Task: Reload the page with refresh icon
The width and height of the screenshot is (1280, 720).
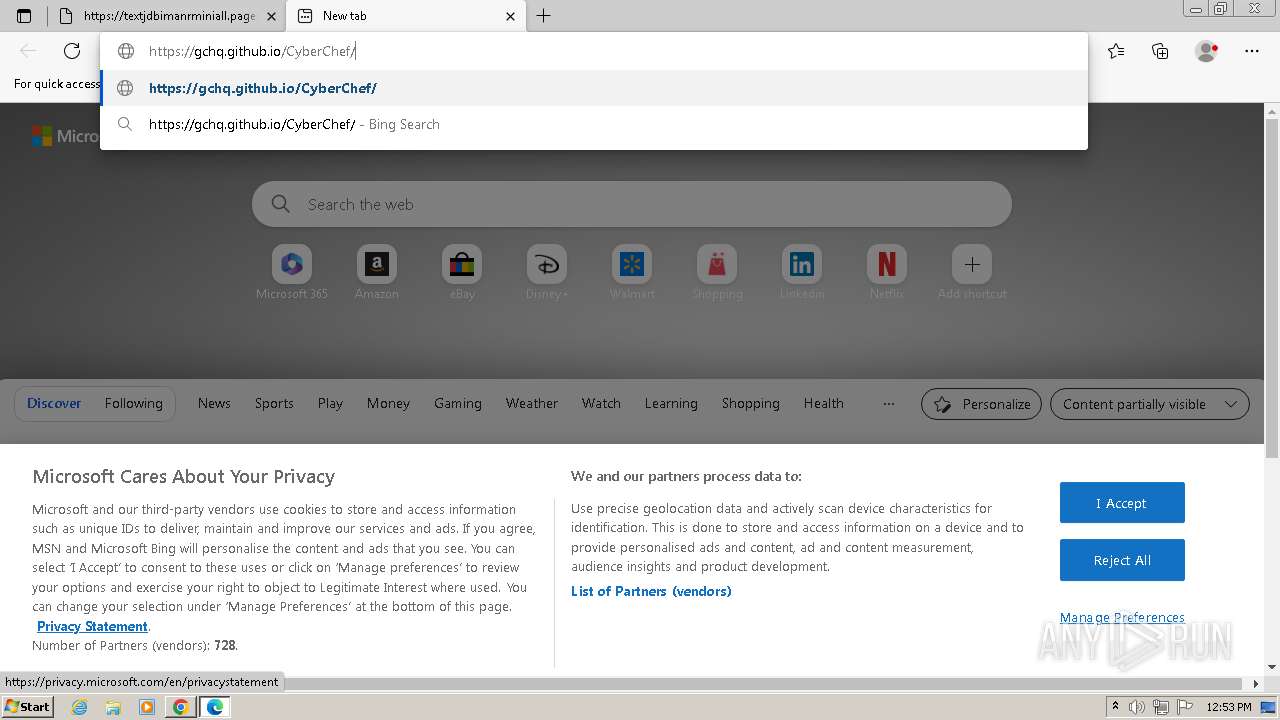Action: [x=72, y=51]
